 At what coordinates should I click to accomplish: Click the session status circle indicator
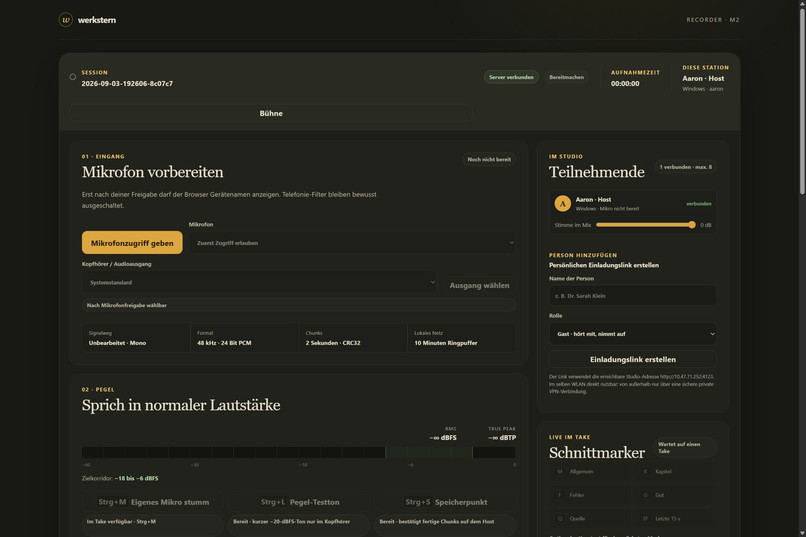pyautogui.click(x=72, y=77)
